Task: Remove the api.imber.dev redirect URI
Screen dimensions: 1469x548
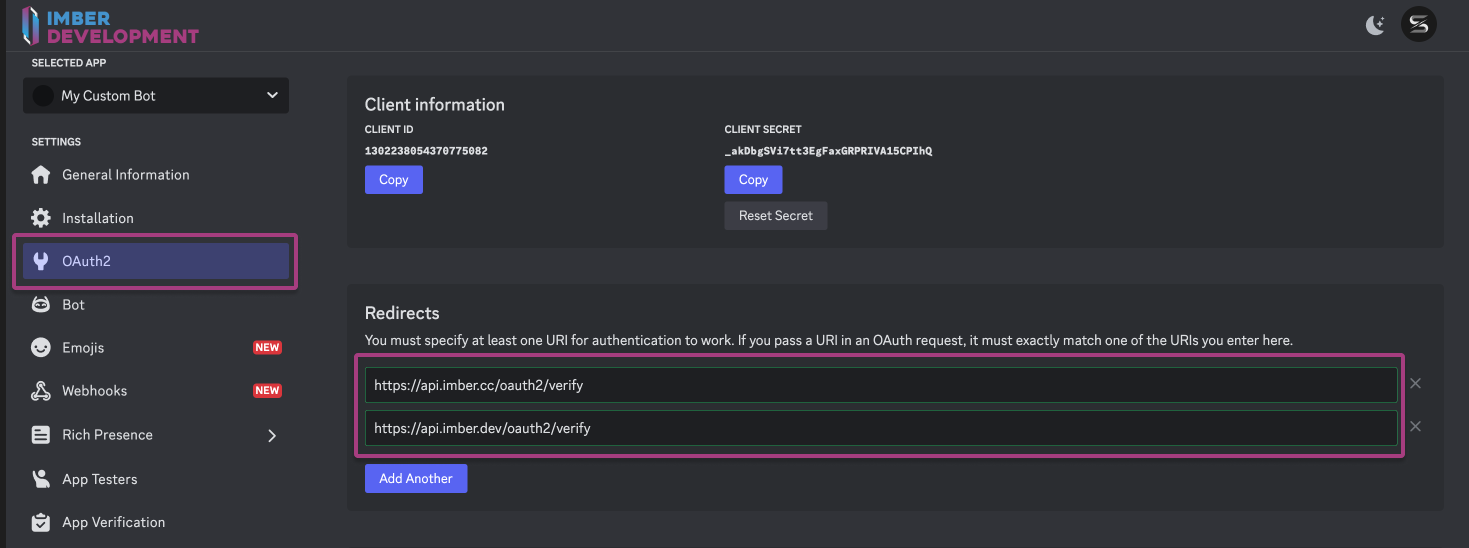Action: (x=1415, y=427)
